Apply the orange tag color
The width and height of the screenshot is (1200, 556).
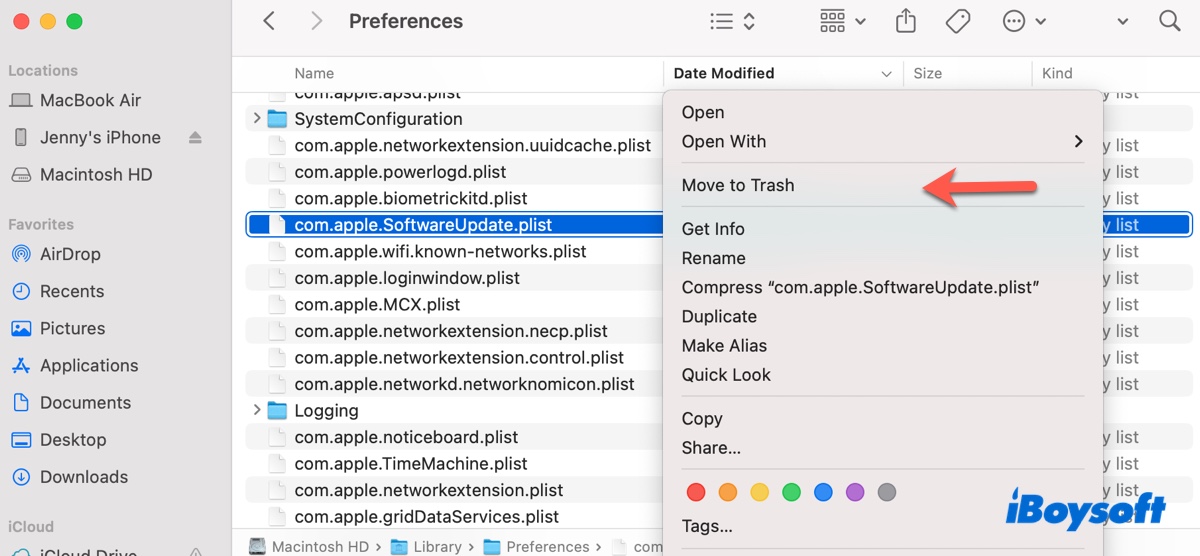tap(728, 492)
